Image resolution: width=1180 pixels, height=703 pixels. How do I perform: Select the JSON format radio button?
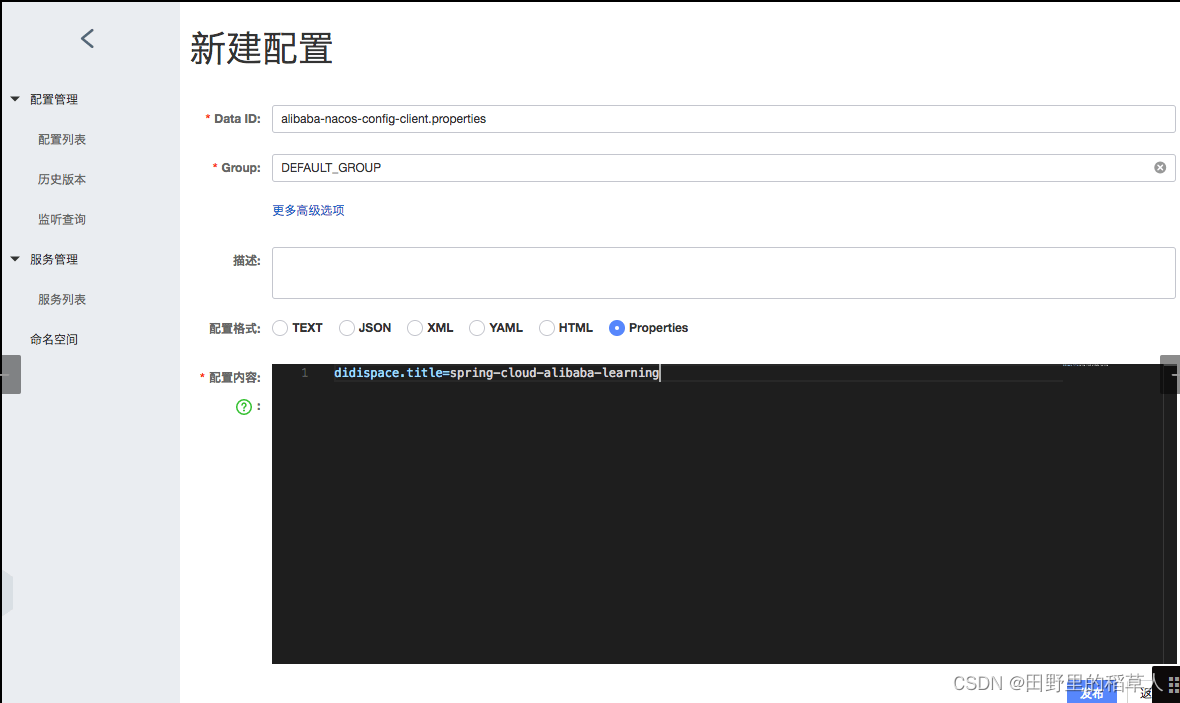[346, 328]
